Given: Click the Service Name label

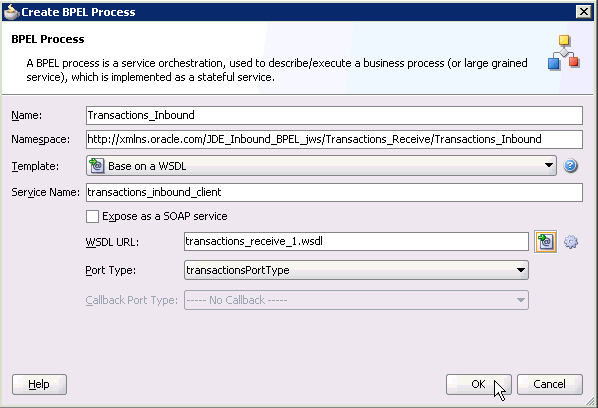Looking at the screenshot, I should pyautogui.click(x=45, y=192).
